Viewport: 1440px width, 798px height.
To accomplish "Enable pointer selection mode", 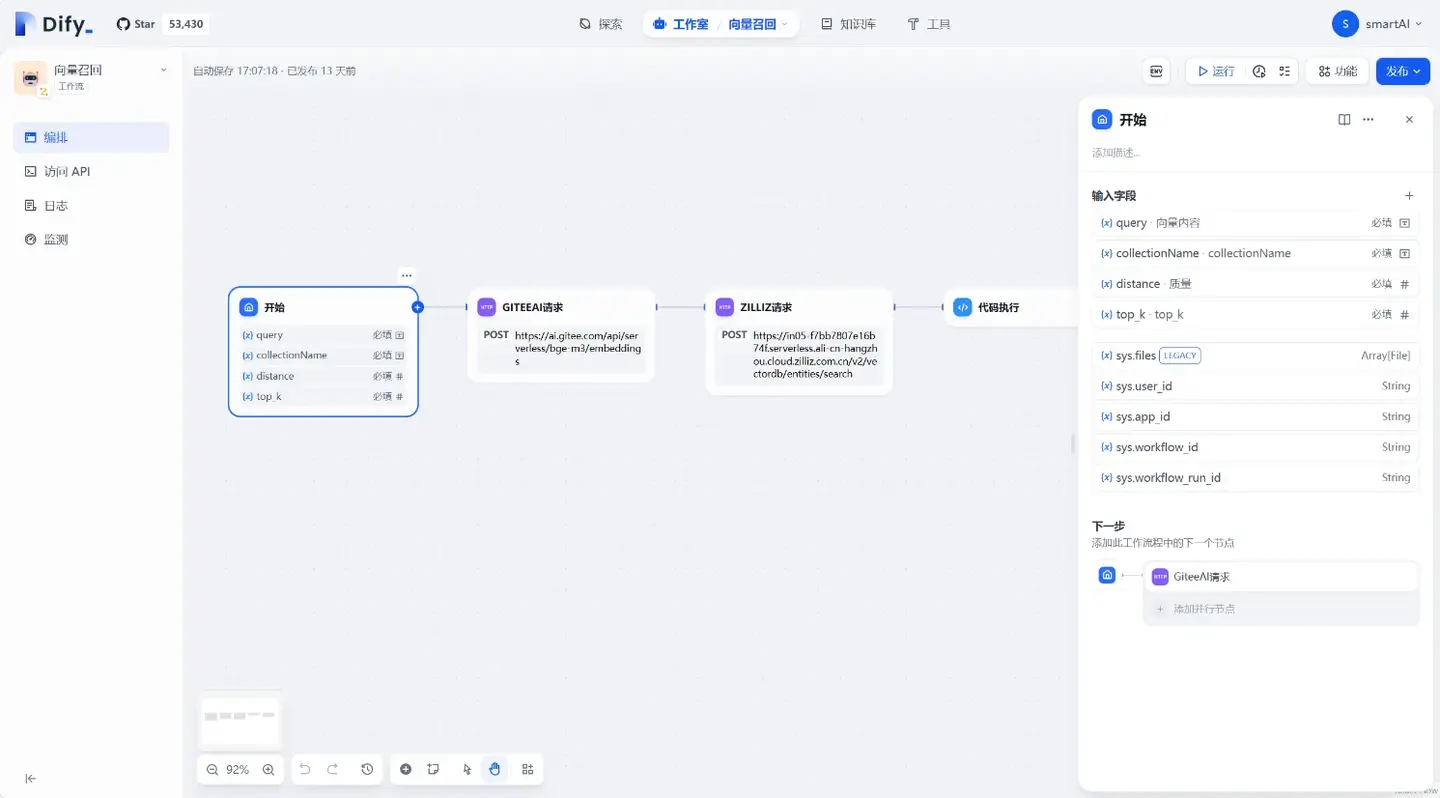I will point(467,769).
